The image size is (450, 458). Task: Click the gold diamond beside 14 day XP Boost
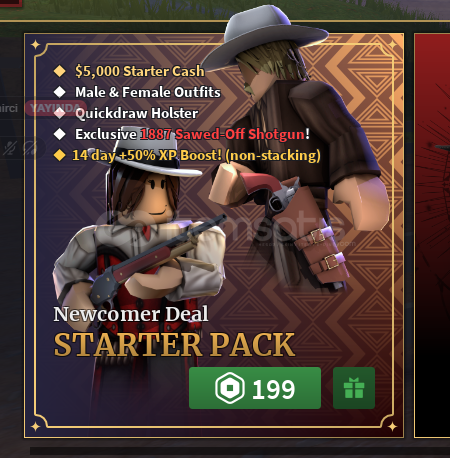[60, 155]
